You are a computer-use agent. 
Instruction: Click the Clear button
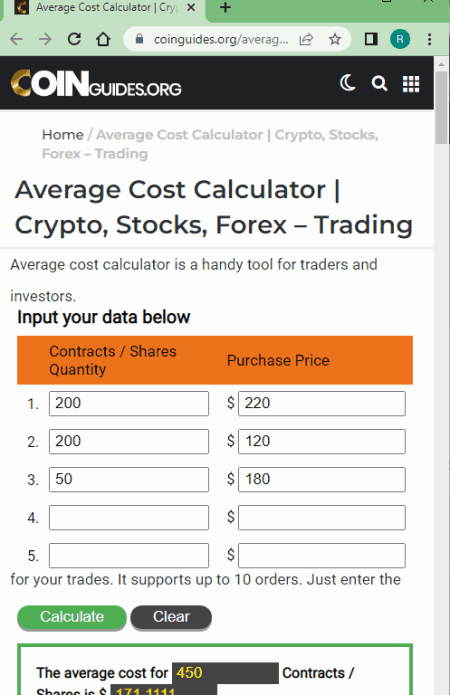click(x=171, y=617)
